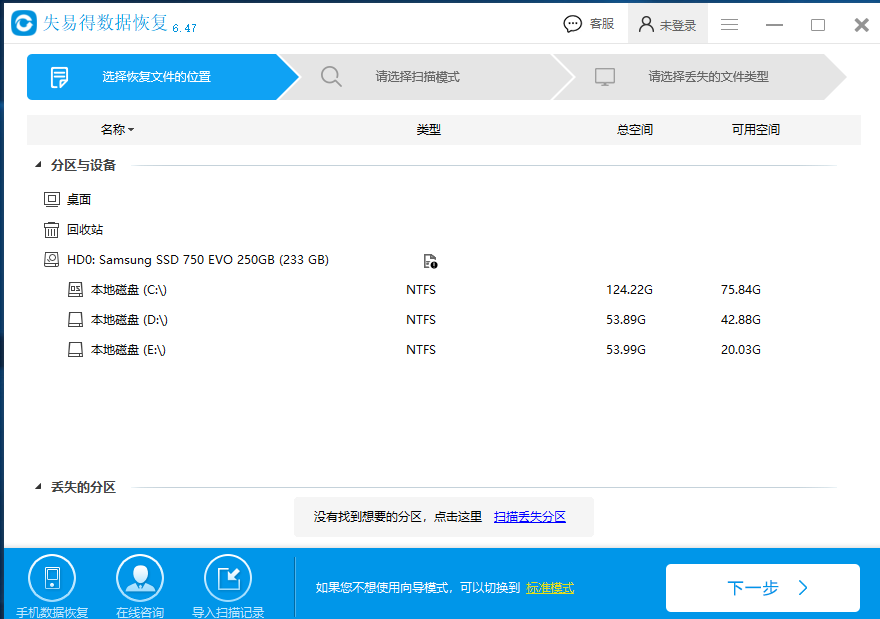Image resolution: width=880 pixels, height=619 pixels.
Task: Open the hamburger menu icon in title bar
Action: click(x=730, y=24)
